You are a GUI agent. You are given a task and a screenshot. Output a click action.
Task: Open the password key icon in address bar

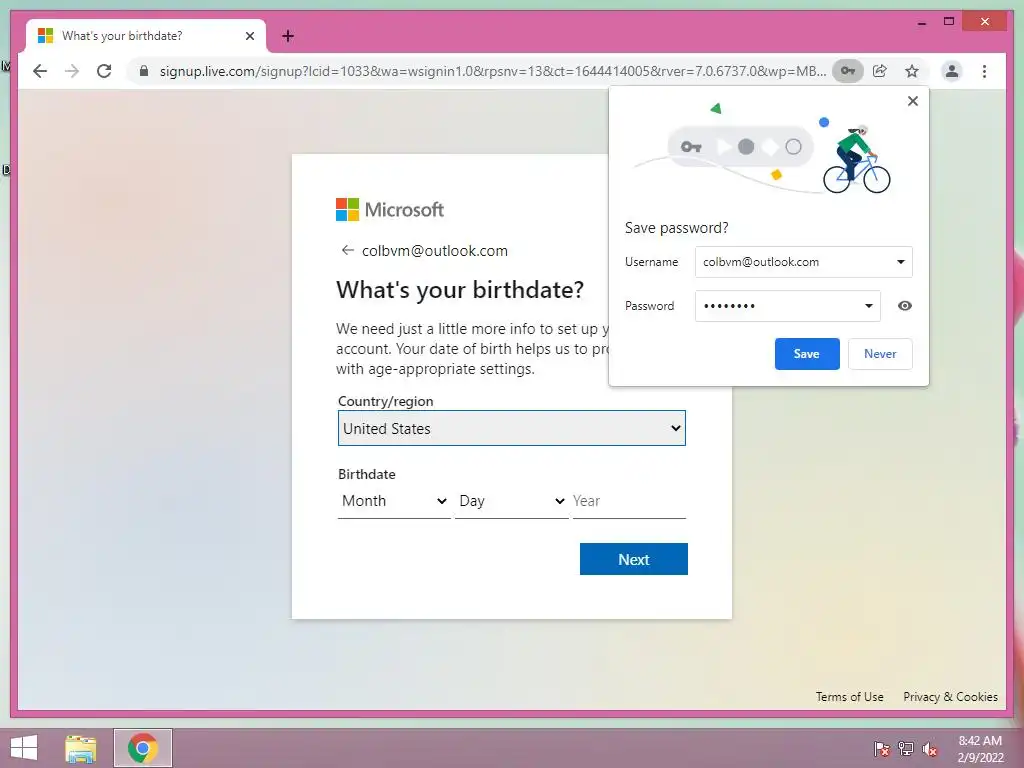click(848, 71)
